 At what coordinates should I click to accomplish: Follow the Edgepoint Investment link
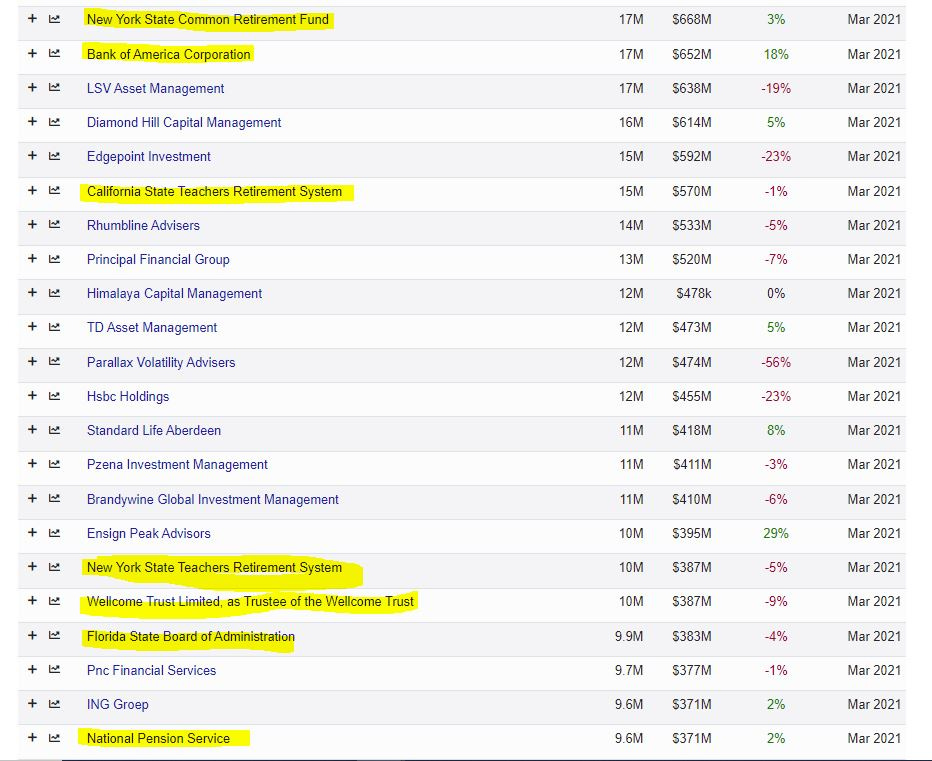(149, 156)
